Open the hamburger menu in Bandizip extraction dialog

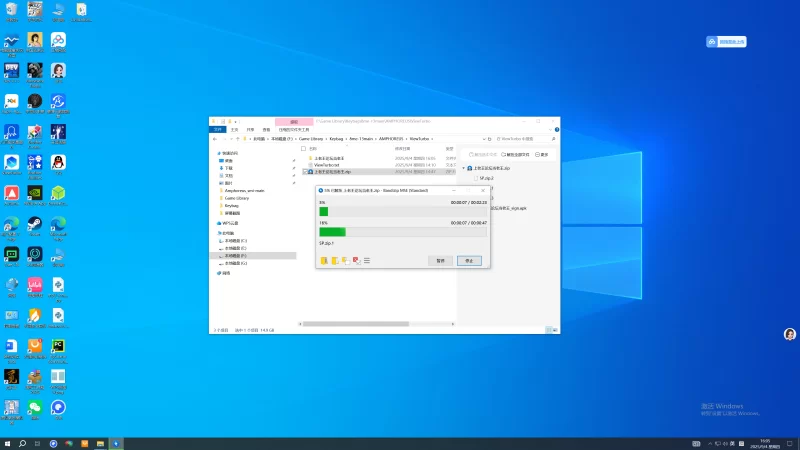(x=367, y=260)
